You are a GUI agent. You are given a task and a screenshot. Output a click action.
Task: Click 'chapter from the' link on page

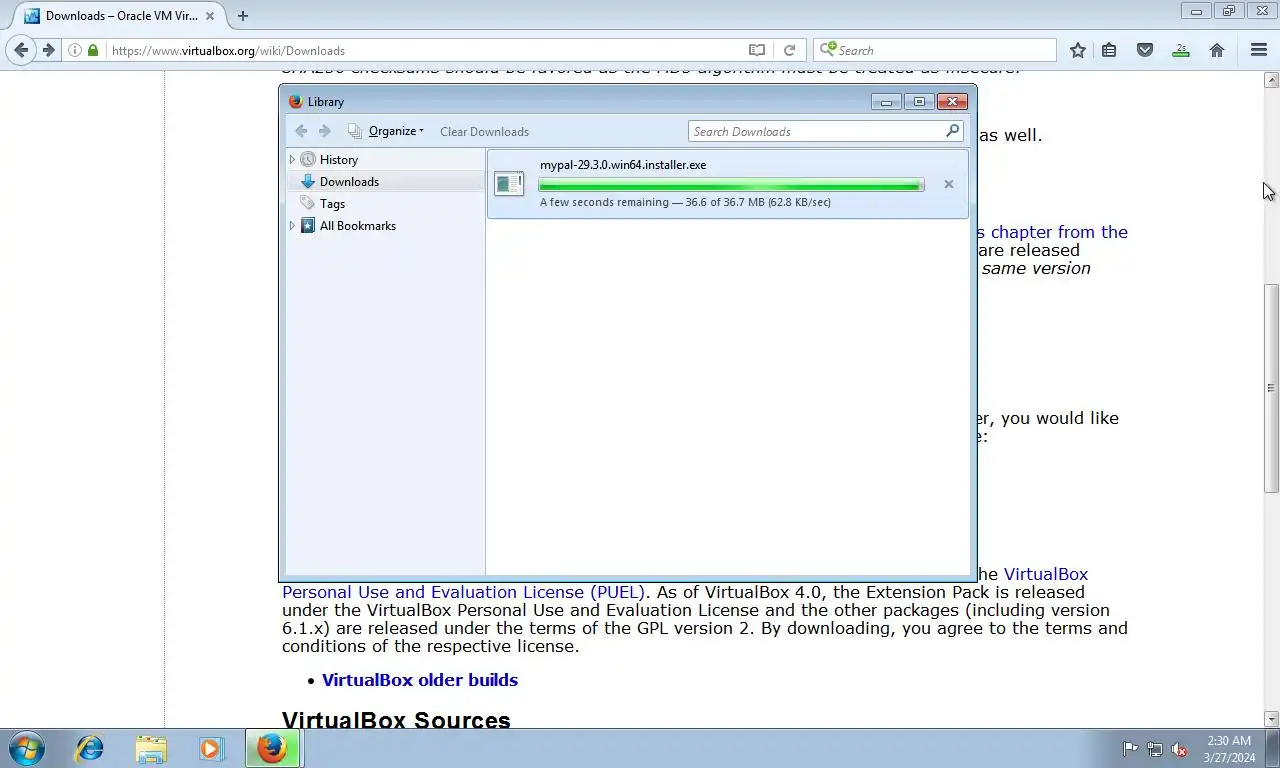(x=1059, y=232)
